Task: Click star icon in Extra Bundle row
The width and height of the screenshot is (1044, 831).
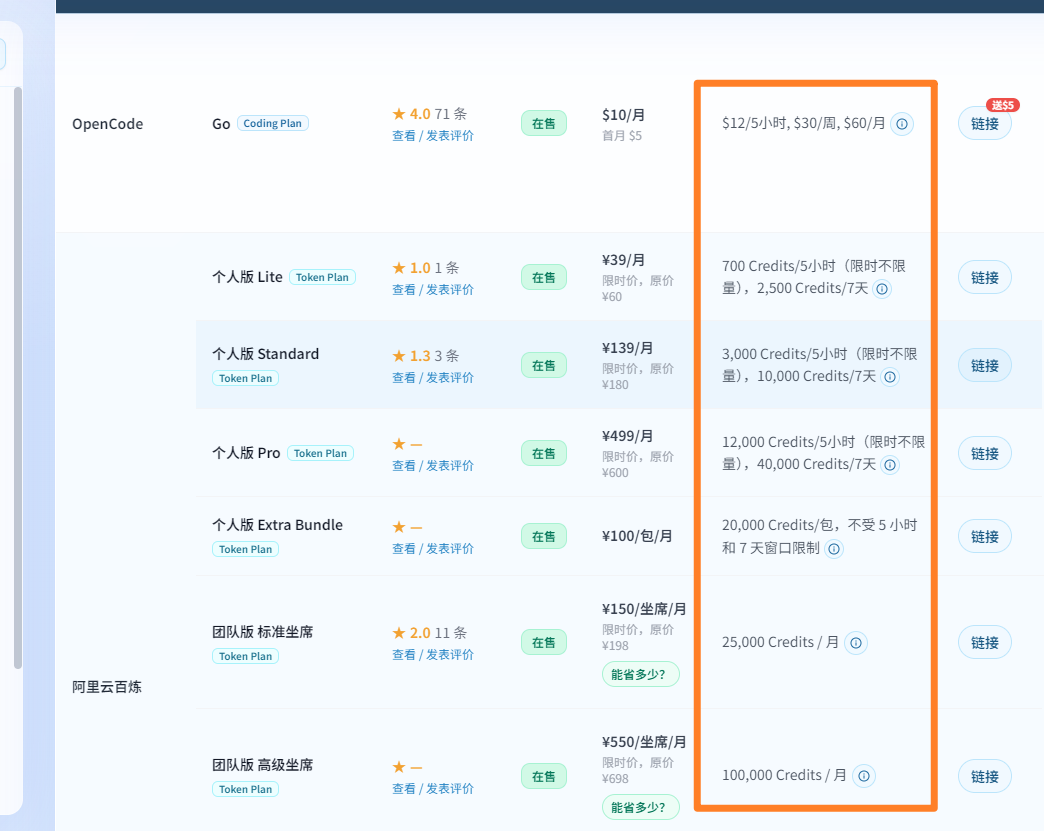Action: point(399,527)
